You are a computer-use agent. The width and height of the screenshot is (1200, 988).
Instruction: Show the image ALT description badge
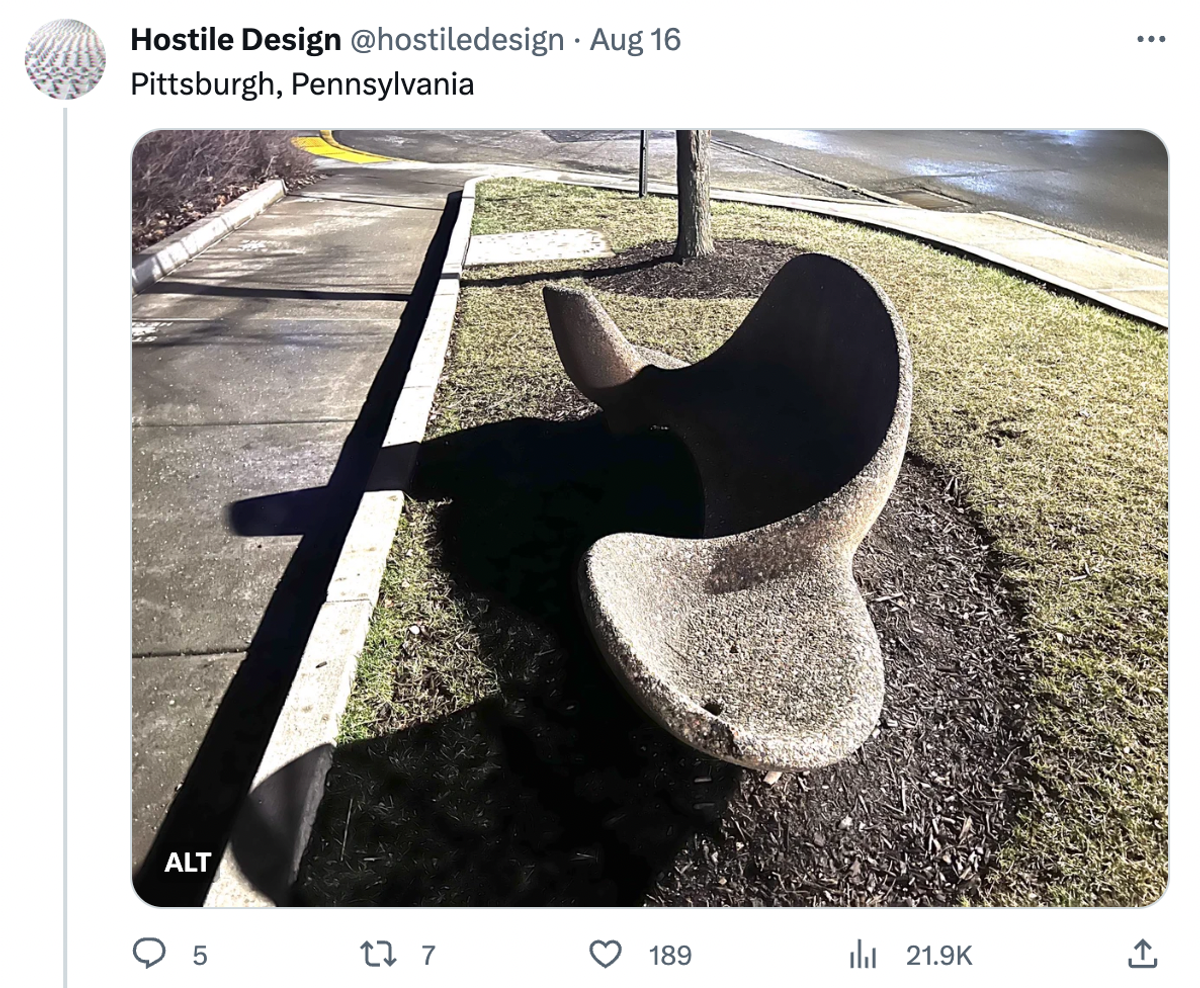click(188, 862)
